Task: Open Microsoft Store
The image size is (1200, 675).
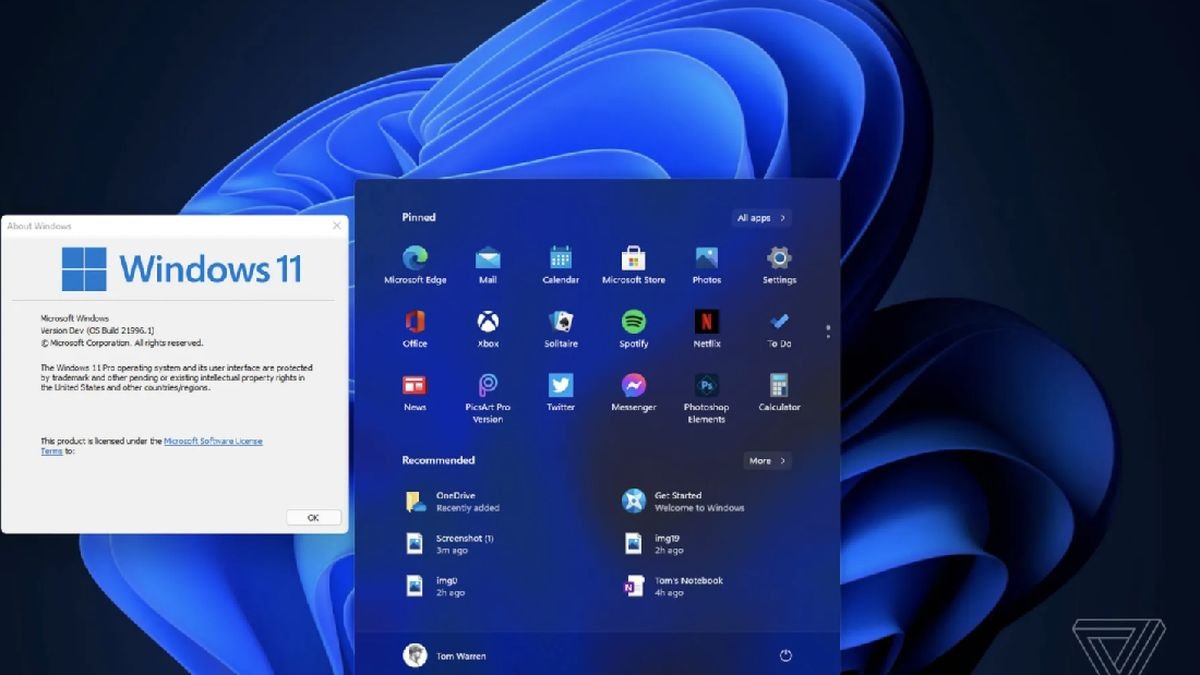Action: [633, 258]
